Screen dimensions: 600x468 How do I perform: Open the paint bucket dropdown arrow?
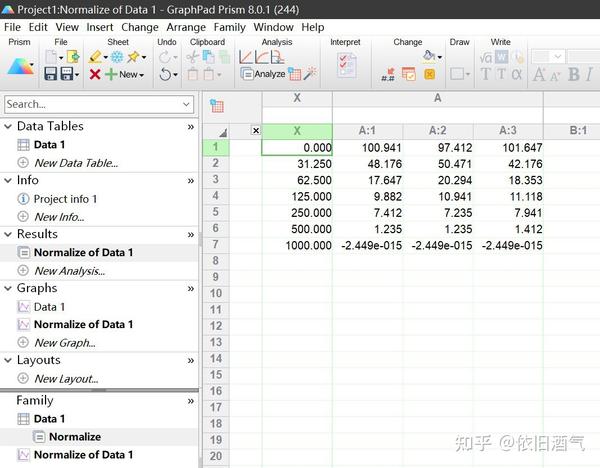[x=440, y=57]
